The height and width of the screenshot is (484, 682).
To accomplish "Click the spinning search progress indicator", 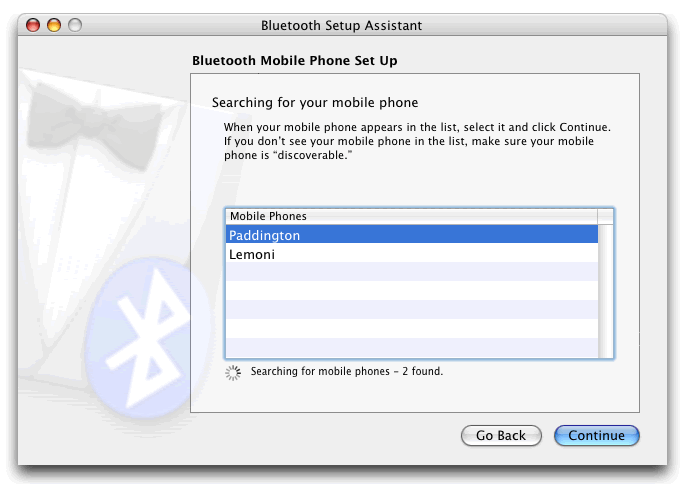I will coord(234,372).
